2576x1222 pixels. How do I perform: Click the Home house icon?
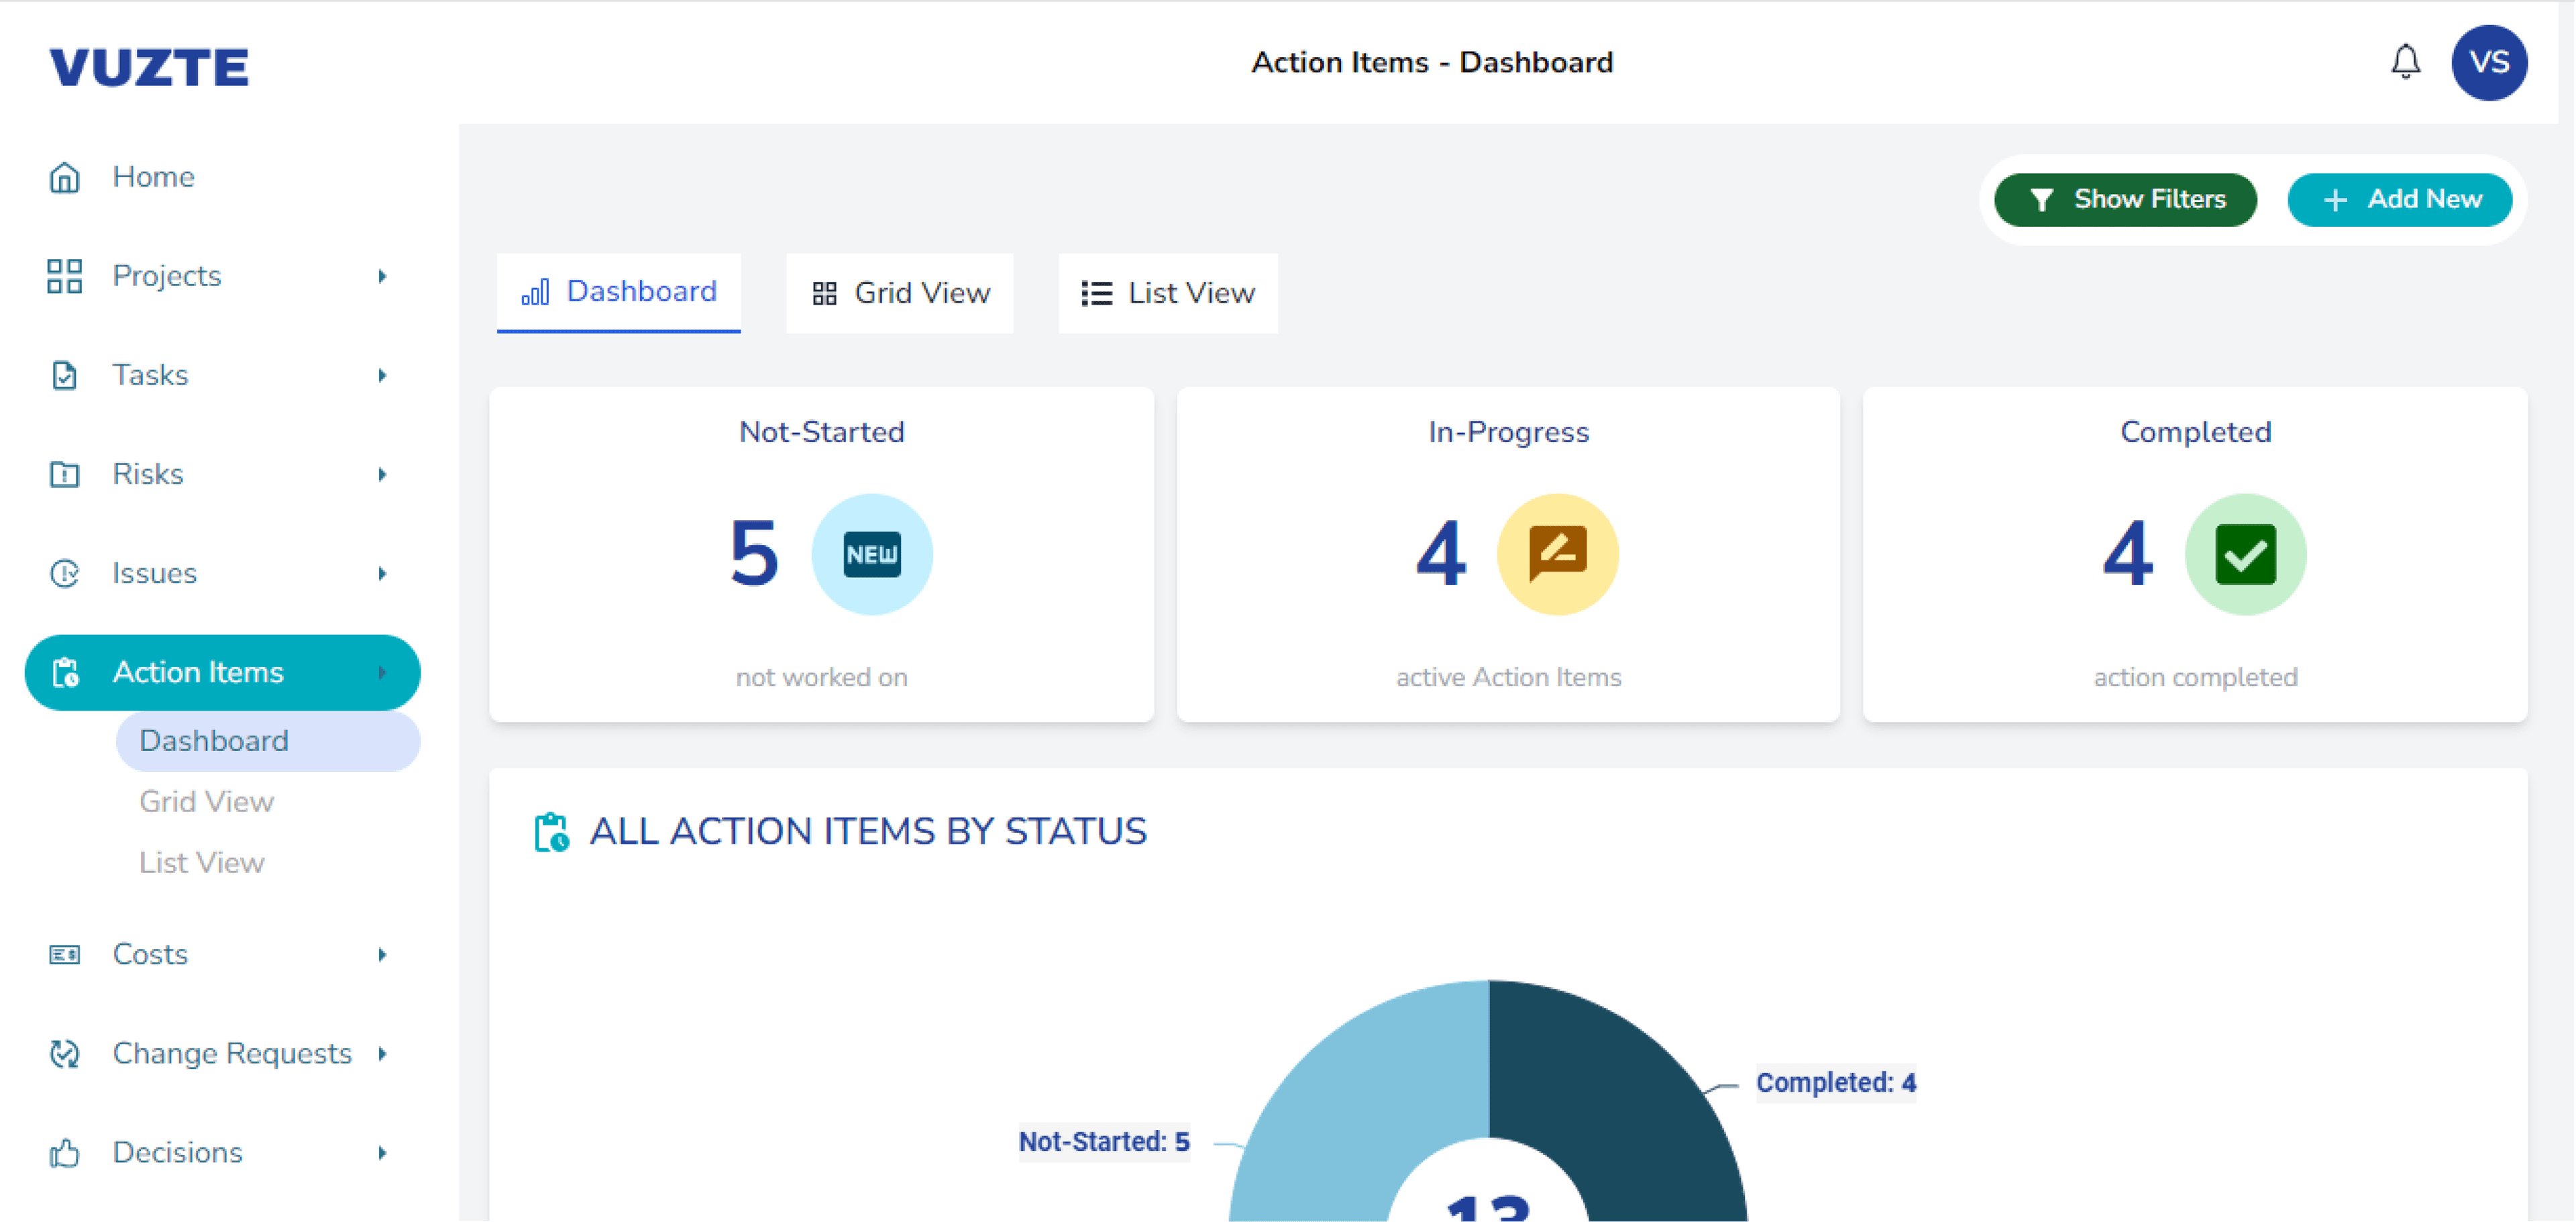pos(64,177)
